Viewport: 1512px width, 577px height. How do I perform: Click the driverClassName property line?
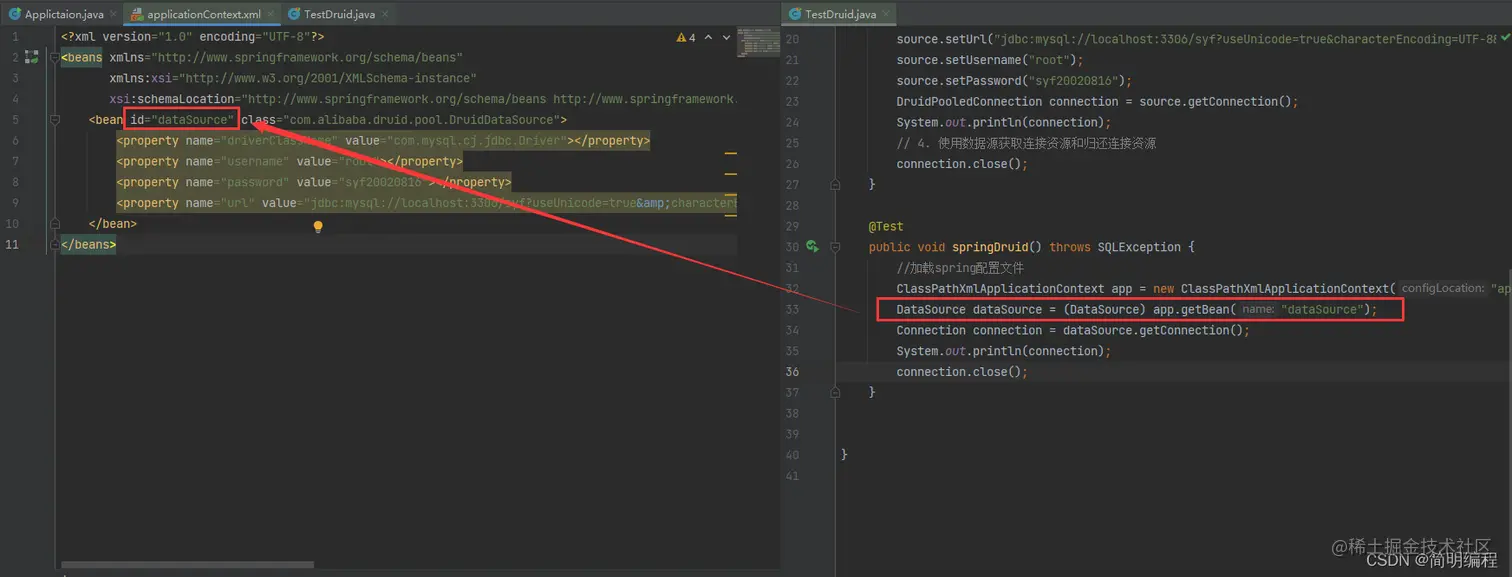point(383,141)
